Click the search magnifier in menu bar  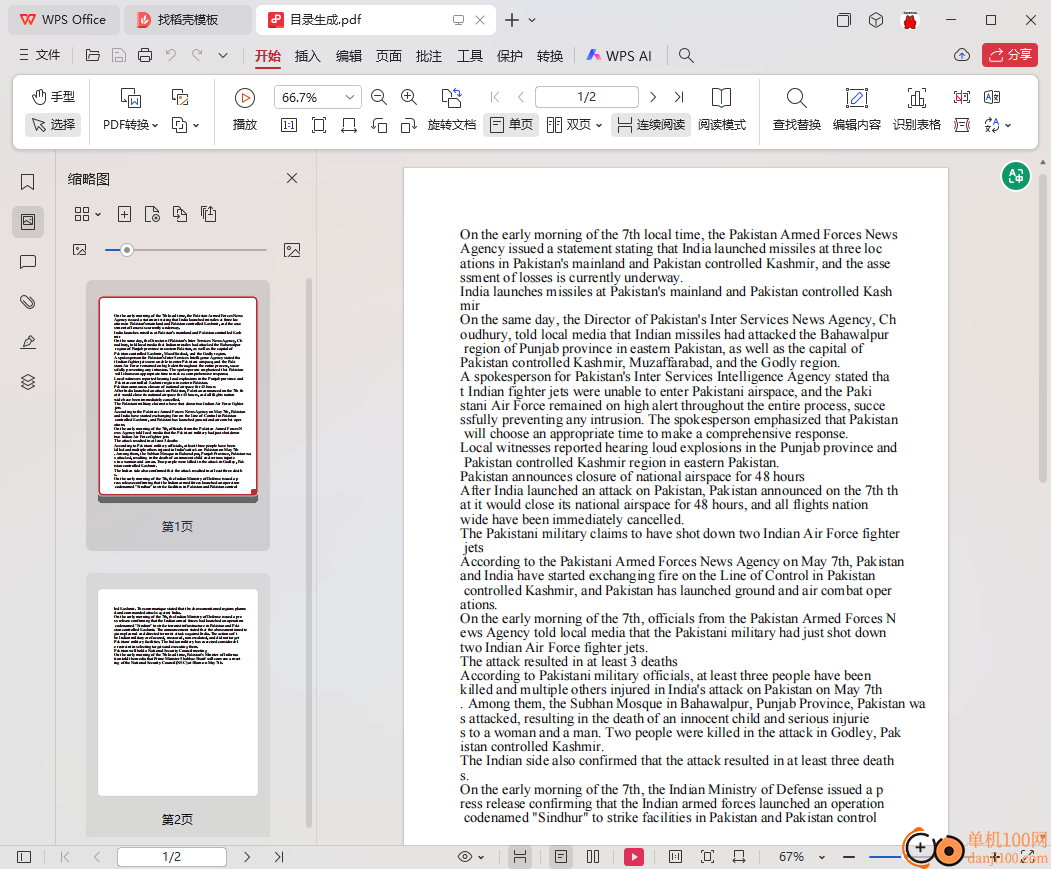(x=686, y=55)
